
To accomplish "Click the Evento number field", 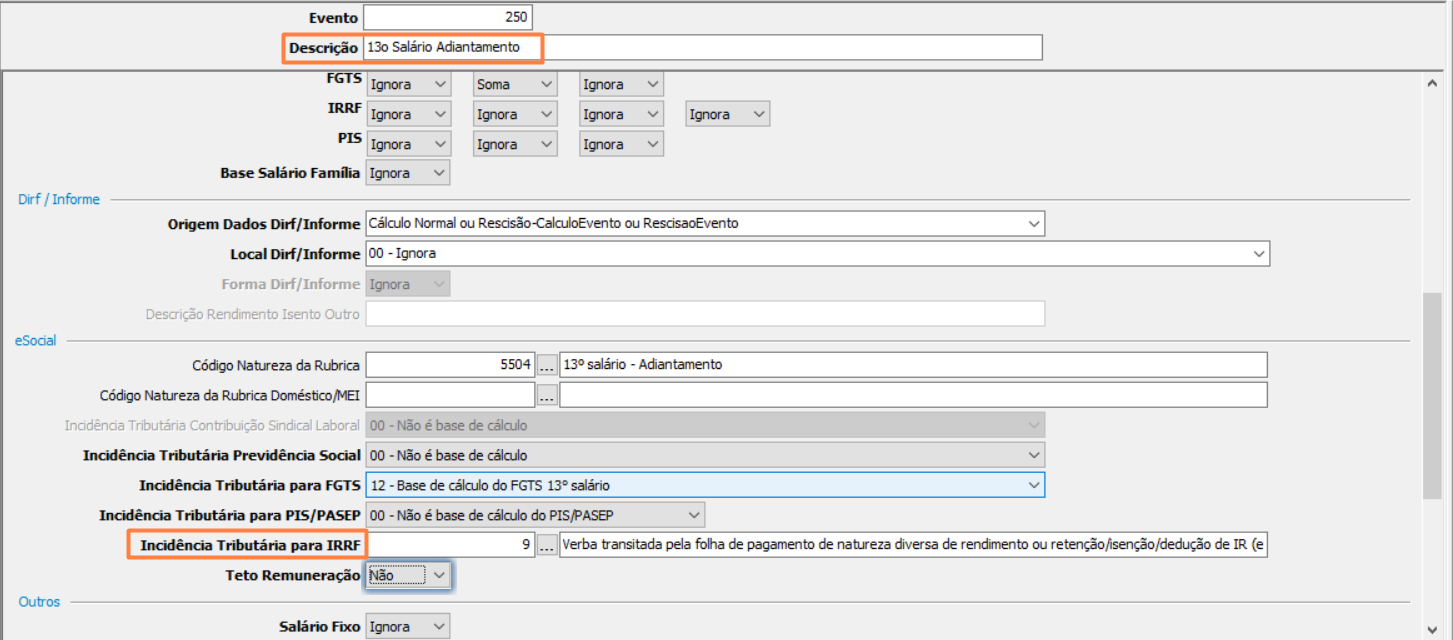I will 448,17.
